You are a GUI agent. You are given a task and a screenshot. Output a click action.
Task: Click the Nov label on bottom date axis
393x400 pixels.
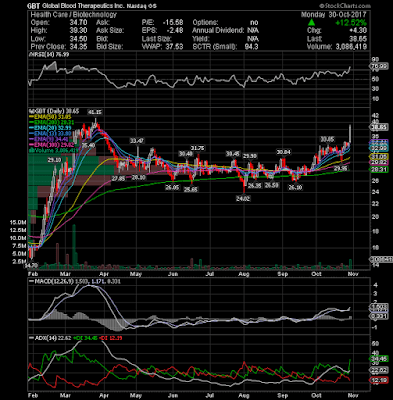(x=354, y=395)
